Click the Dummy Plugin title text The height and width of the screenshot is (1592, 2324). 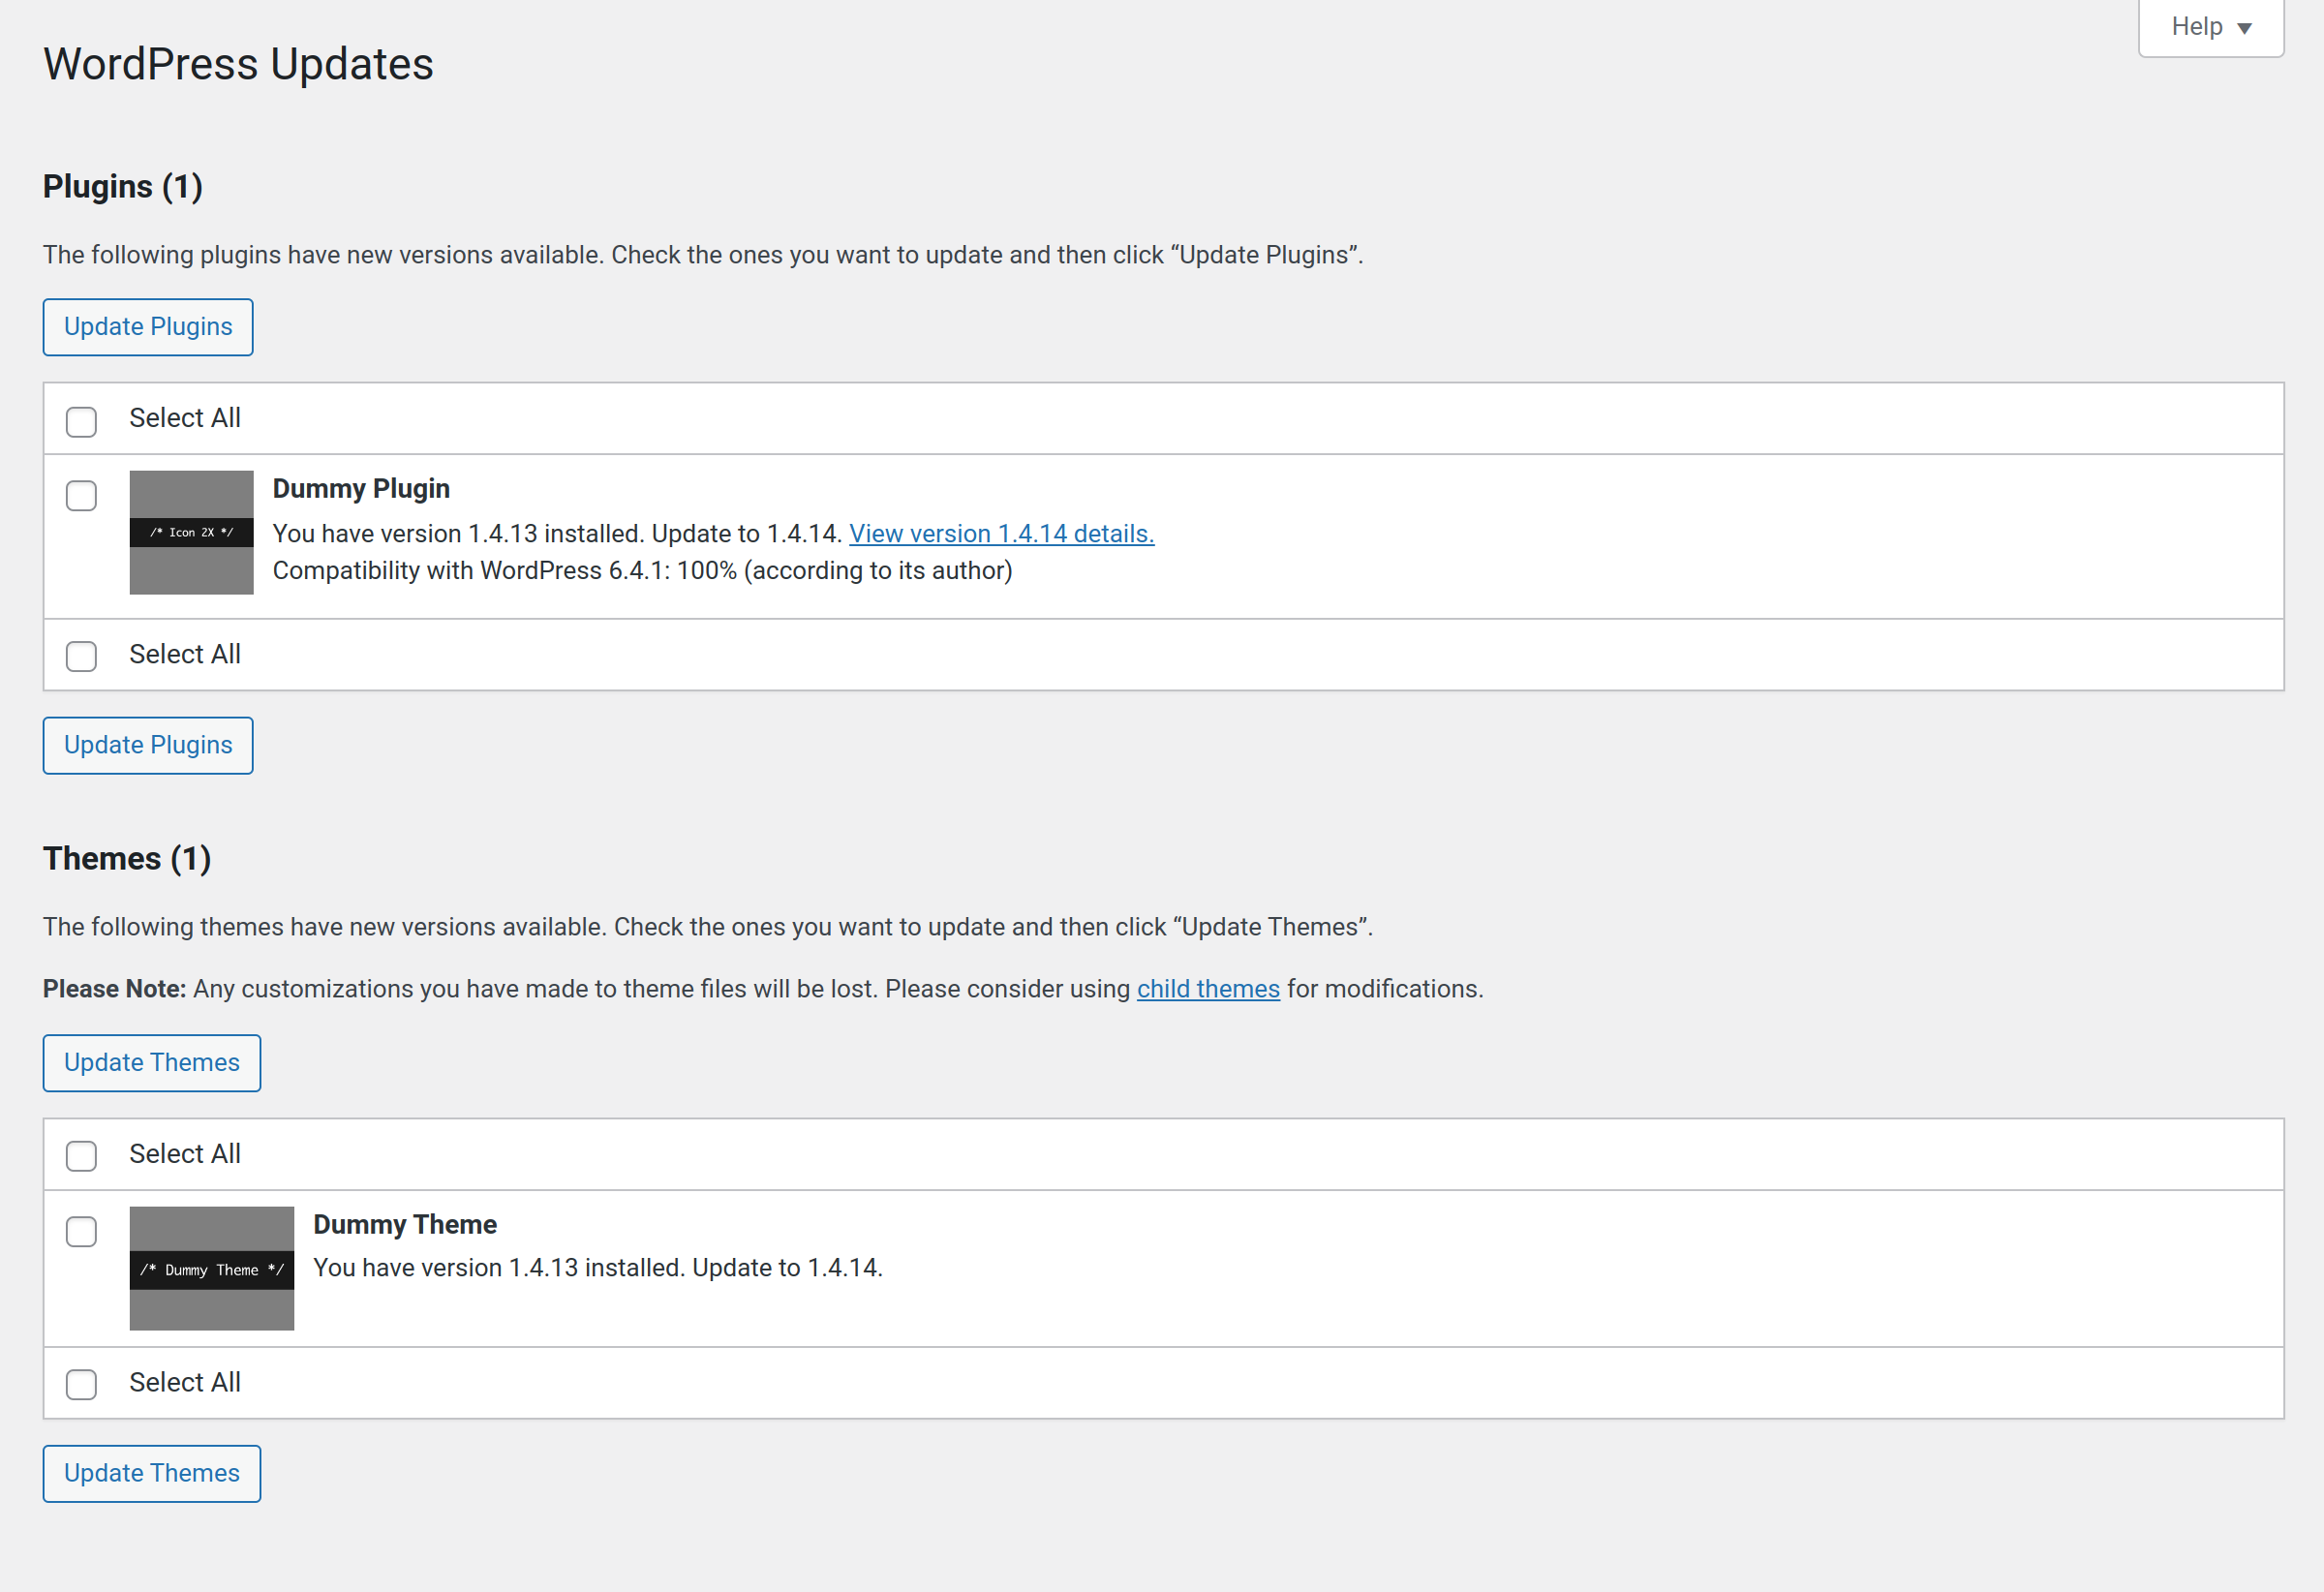(x=361, y=488)
